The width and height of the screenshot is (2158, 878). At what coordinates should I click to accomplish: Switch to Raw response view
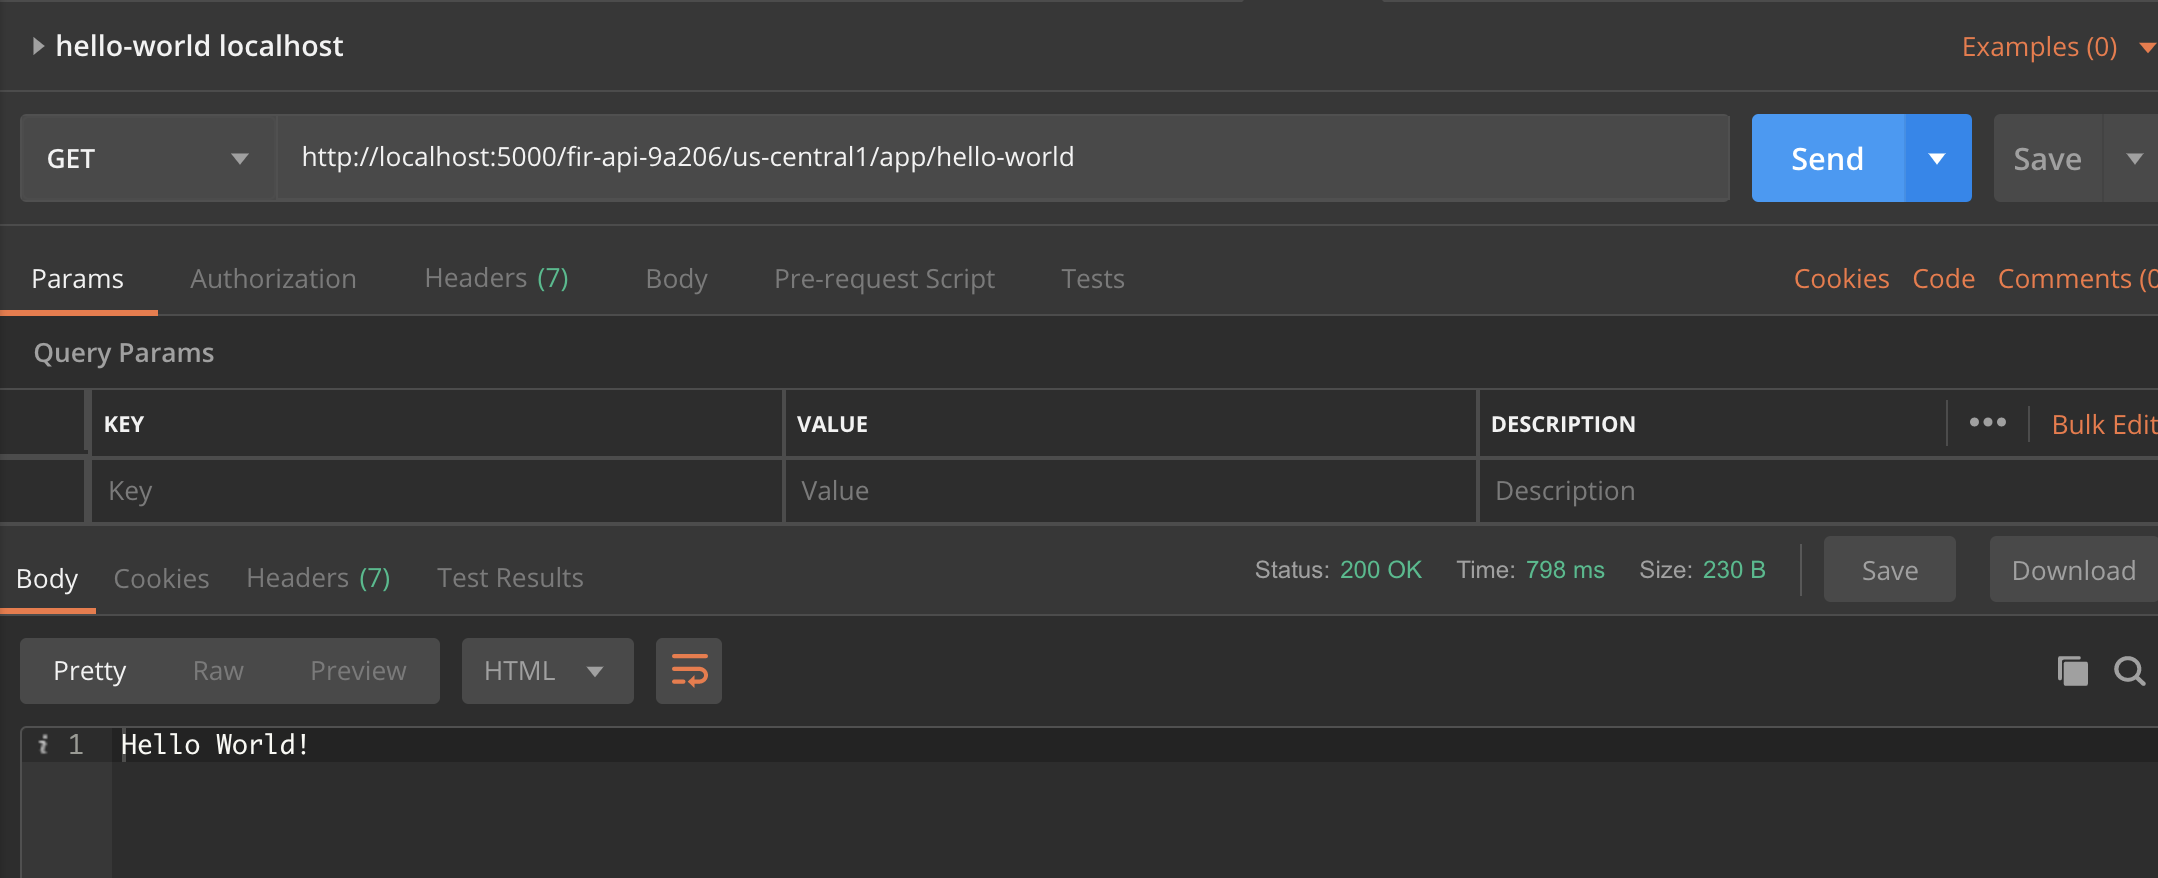[218, 671]
